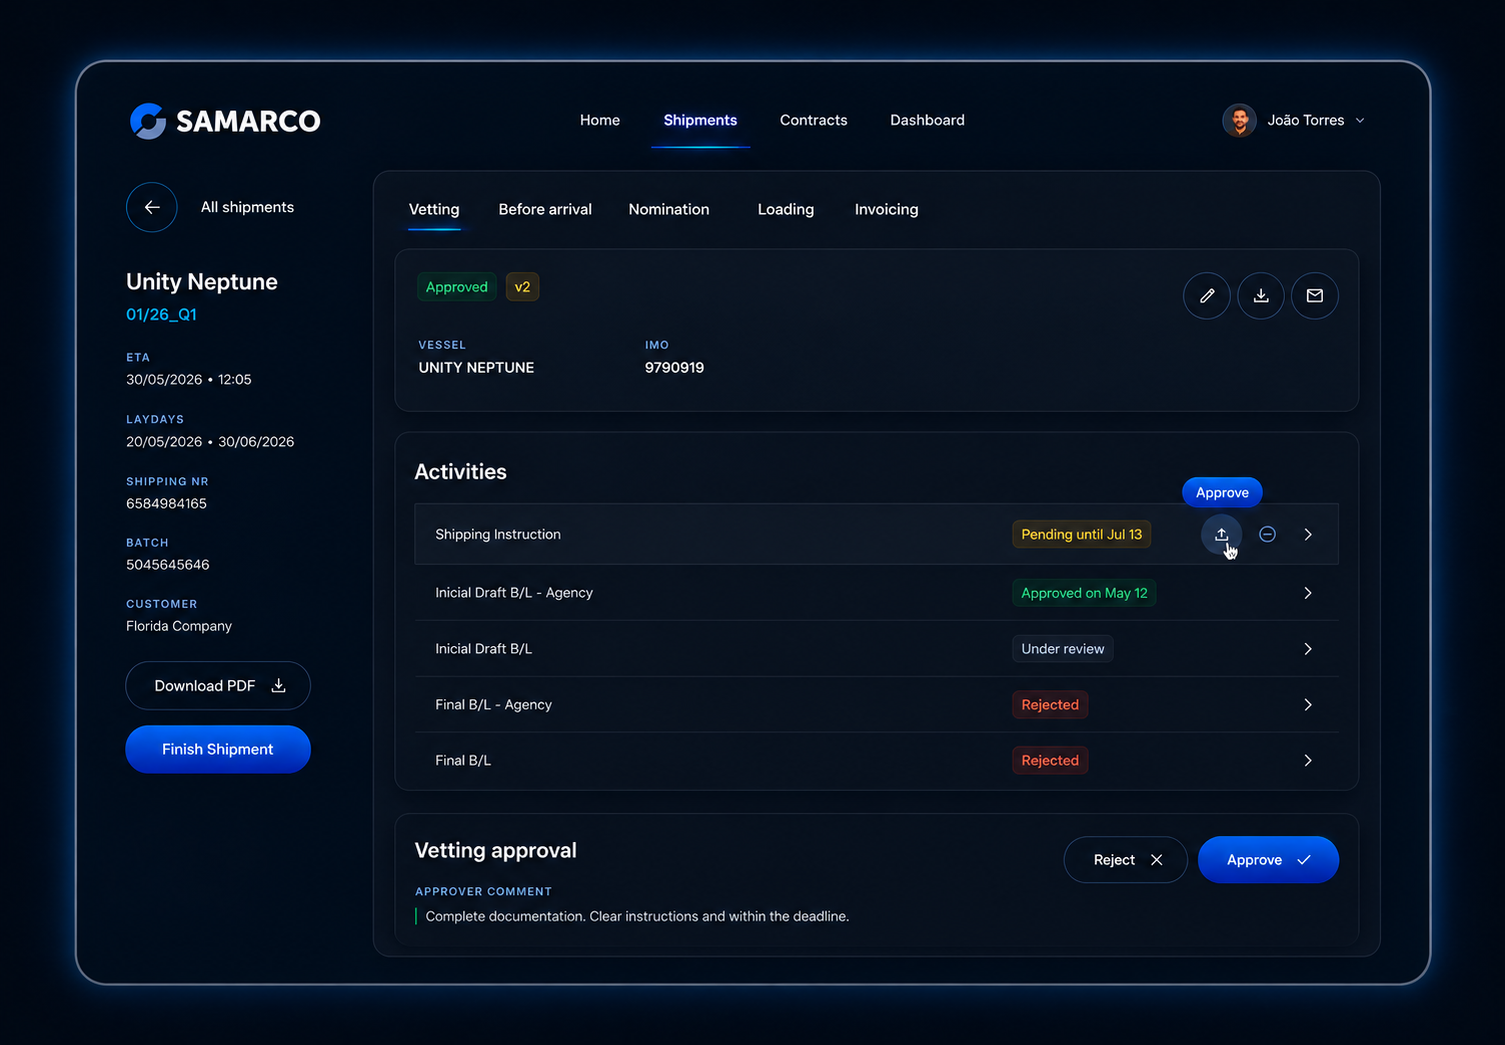Click the Unity Neptune shipment title
The image size is (1505, 1045).
click(x=202, y=282)
